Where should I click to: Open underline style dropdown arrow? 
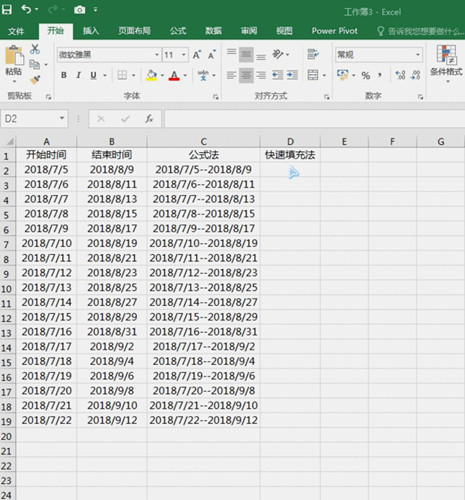pos(105,75)
